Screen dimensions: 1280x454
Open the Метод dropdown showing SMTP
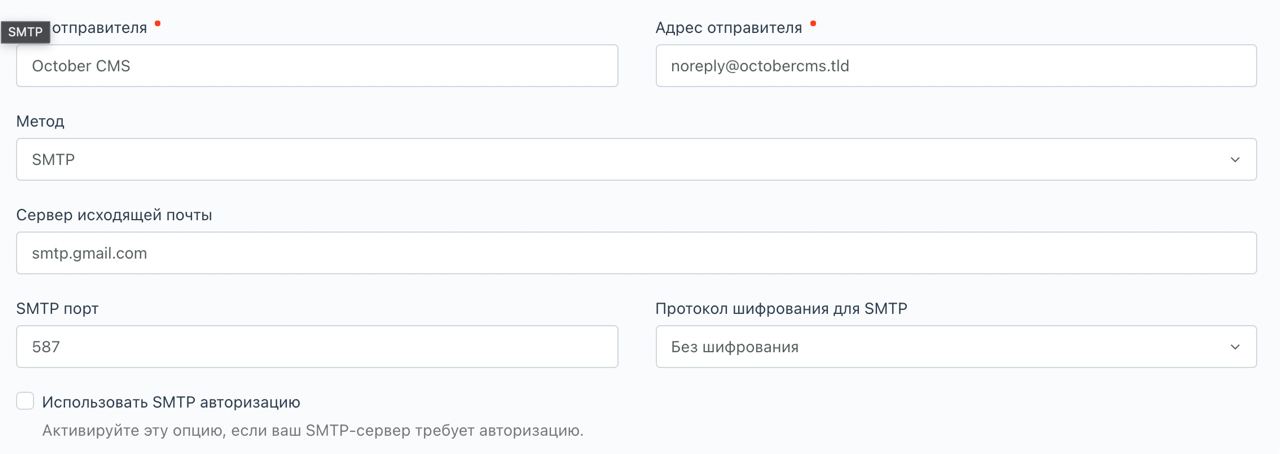[x=636, y=160]
